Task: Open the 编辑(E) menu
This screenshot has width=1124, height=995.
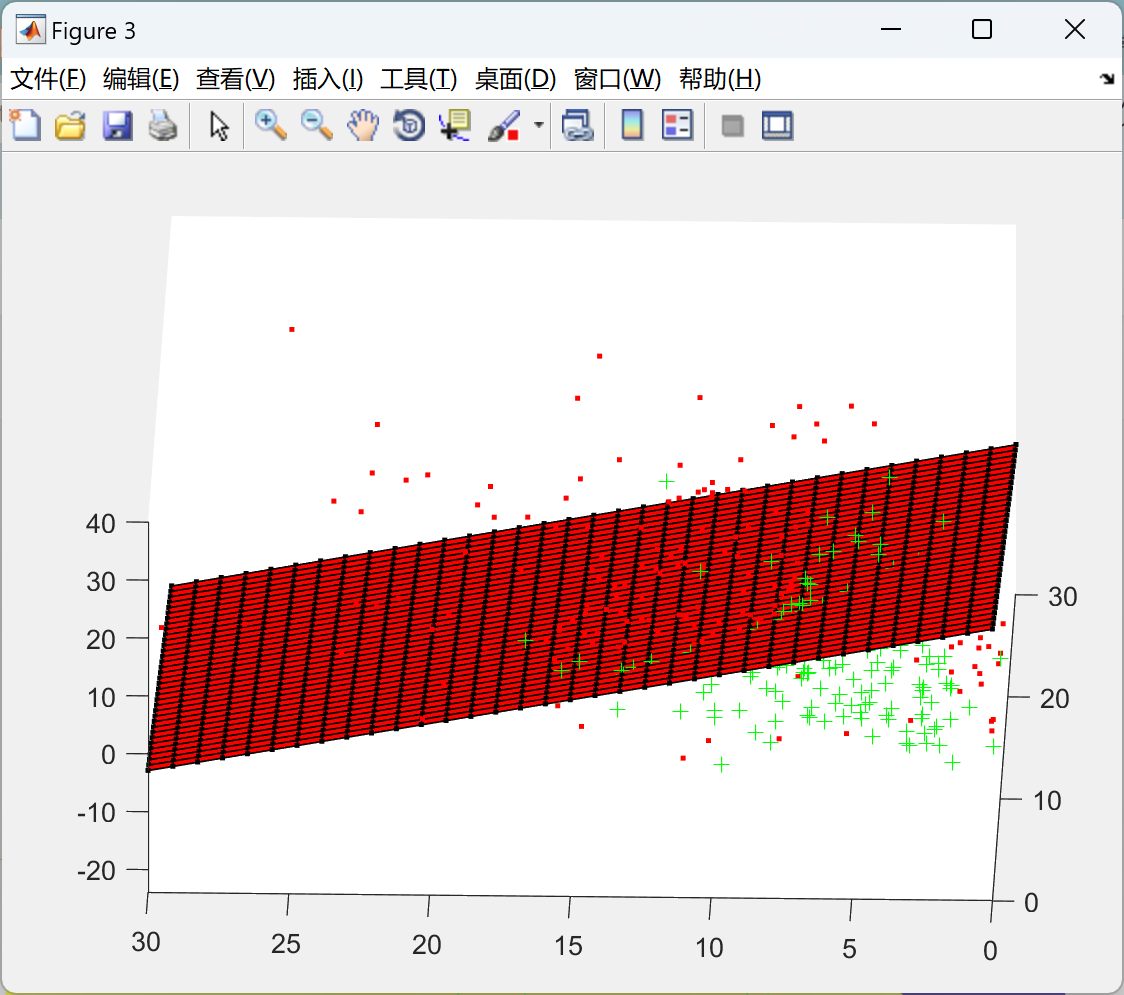Action: [x=141, y=79]
